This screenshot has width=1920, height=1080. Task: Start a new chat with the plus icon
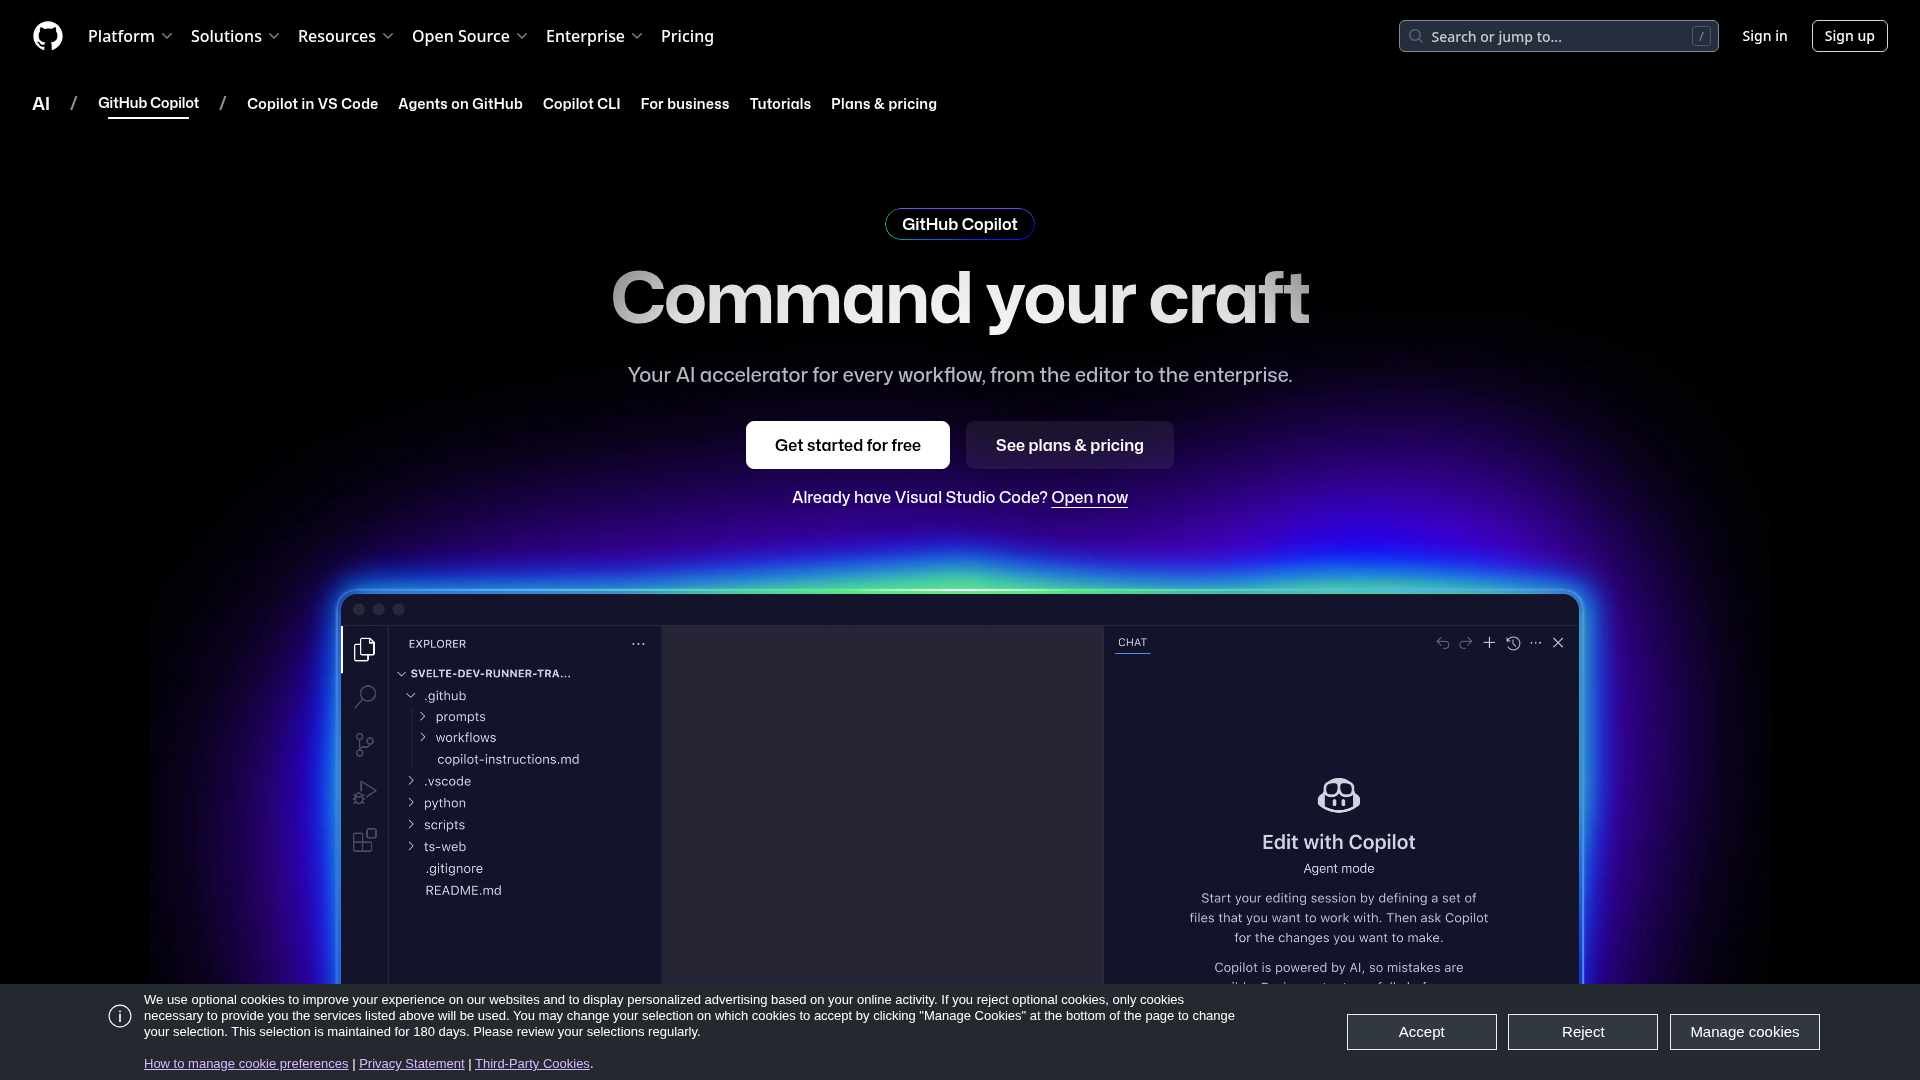[1489, 643]
